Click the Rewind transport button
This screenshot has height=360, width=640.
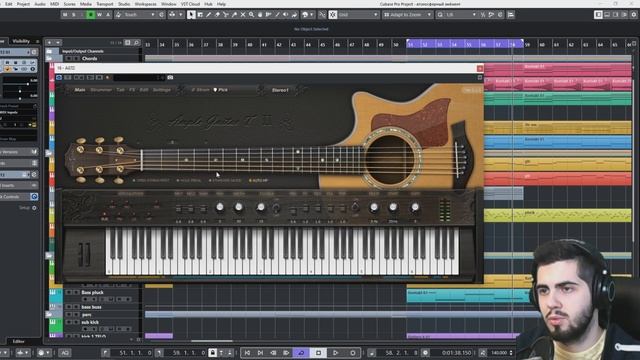click(x=273, y=353)
